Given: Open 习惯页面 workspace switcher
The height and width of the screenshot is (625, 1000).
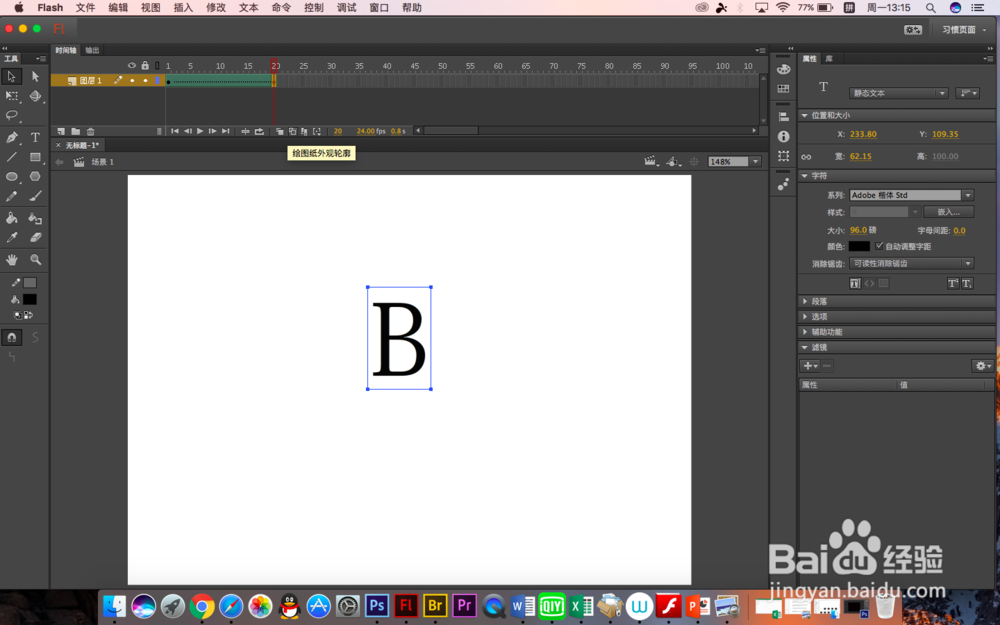Looking at the screenshot, I should click(x=964, y=30).
